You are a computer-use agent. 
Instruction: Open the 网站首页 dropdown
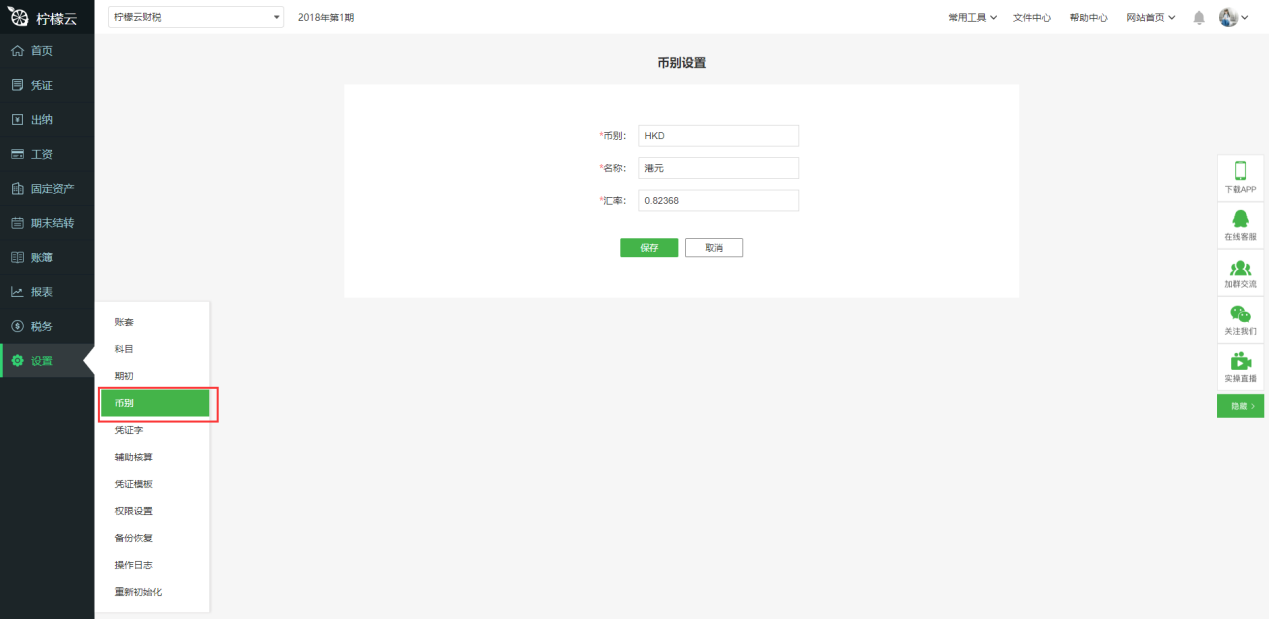[1150, 18]
